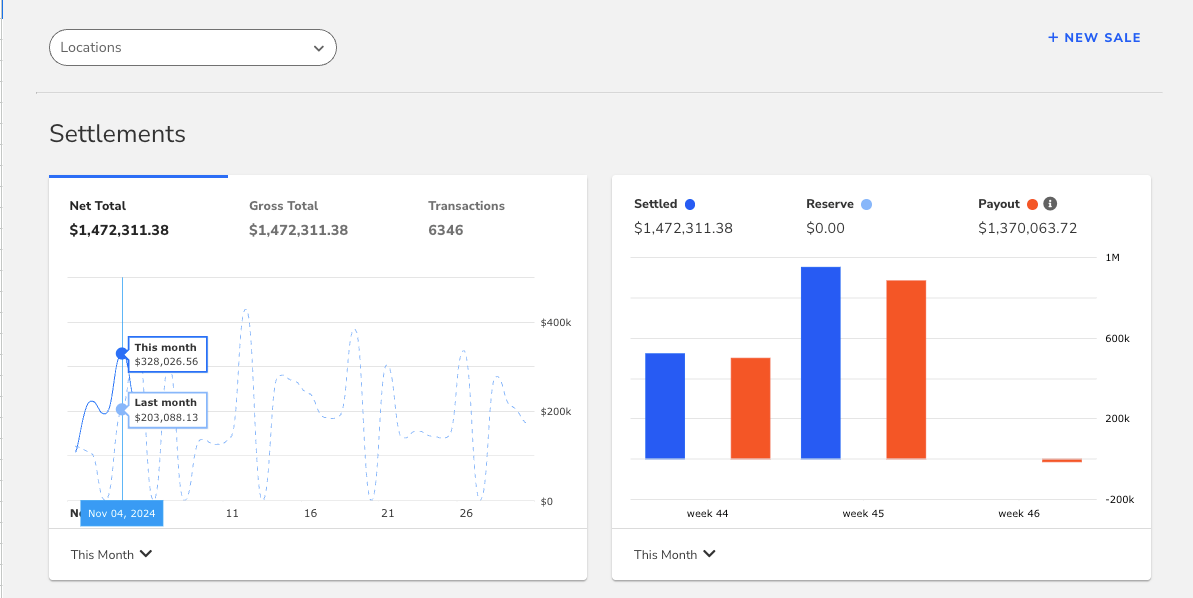The image size is (1193, 598).
Task: Click the week 44 orange Payout bar
Action: [750, 408]
